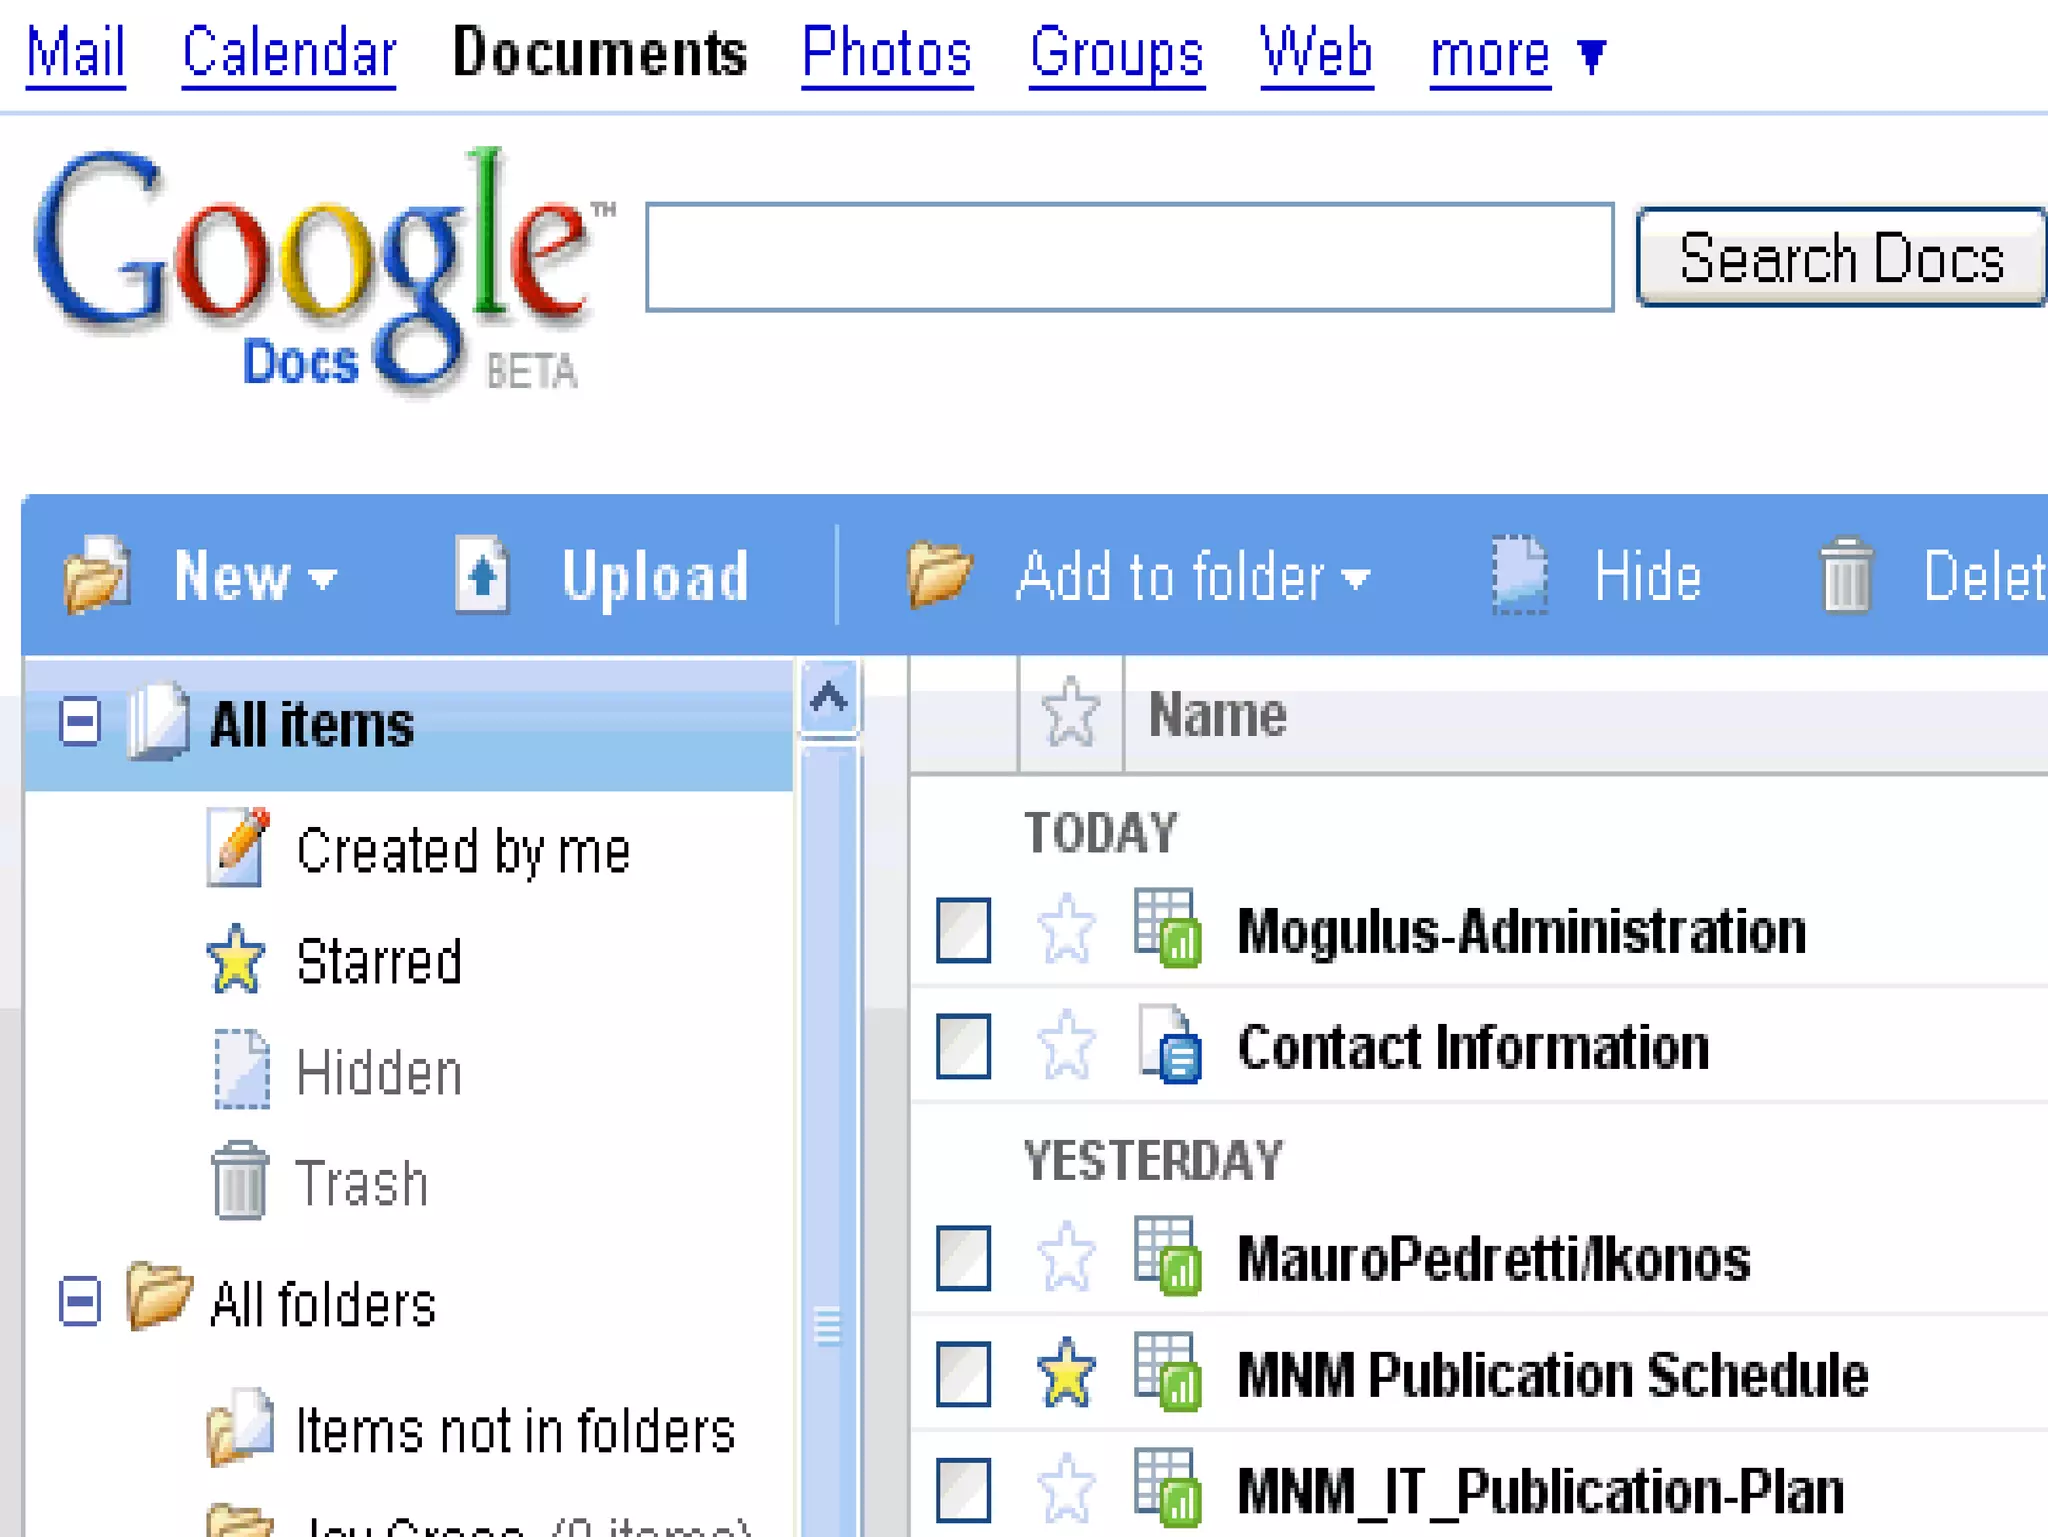Click the star column header icon
The image size is (2048, 1537).
click(1070, 714)
